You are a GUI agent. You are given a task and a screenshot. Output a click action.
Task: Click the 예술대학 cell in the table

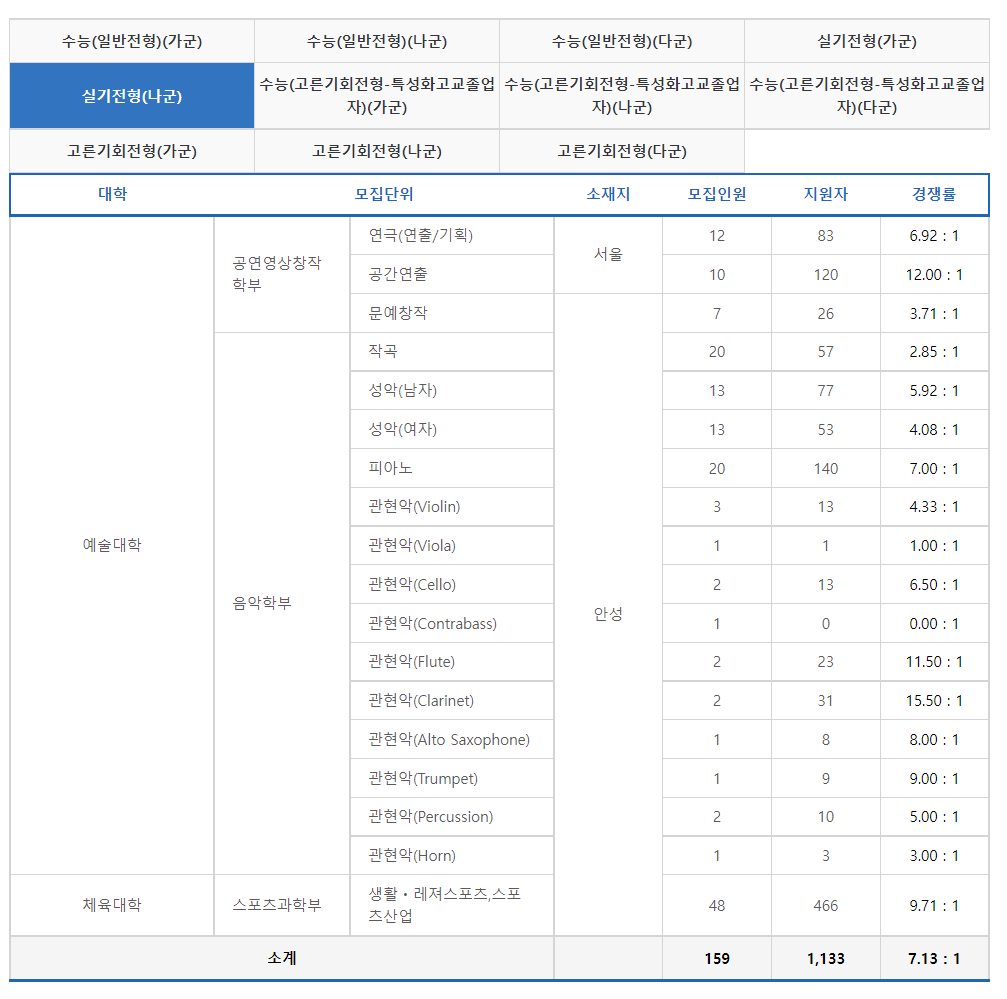pyautogui.click(x=111, y=545)
